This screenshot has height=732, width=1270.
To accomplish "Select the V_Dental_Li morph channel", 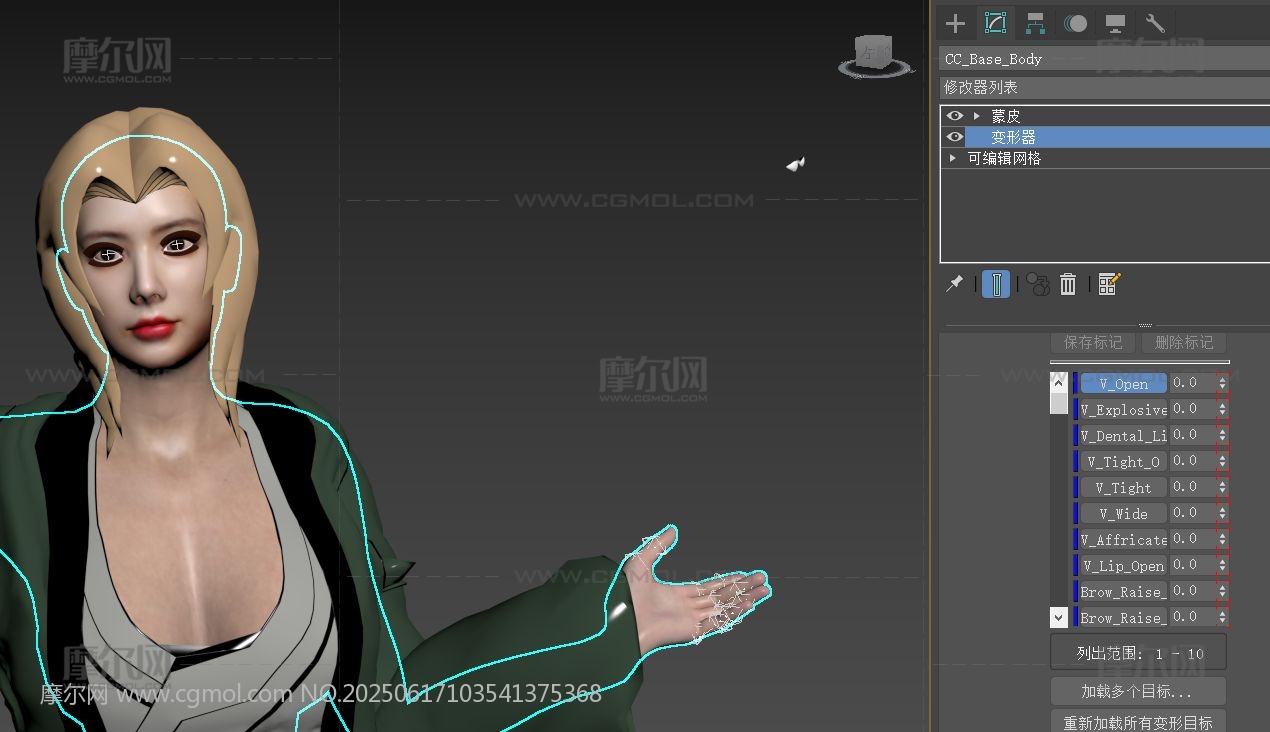I will point(1123,435).
